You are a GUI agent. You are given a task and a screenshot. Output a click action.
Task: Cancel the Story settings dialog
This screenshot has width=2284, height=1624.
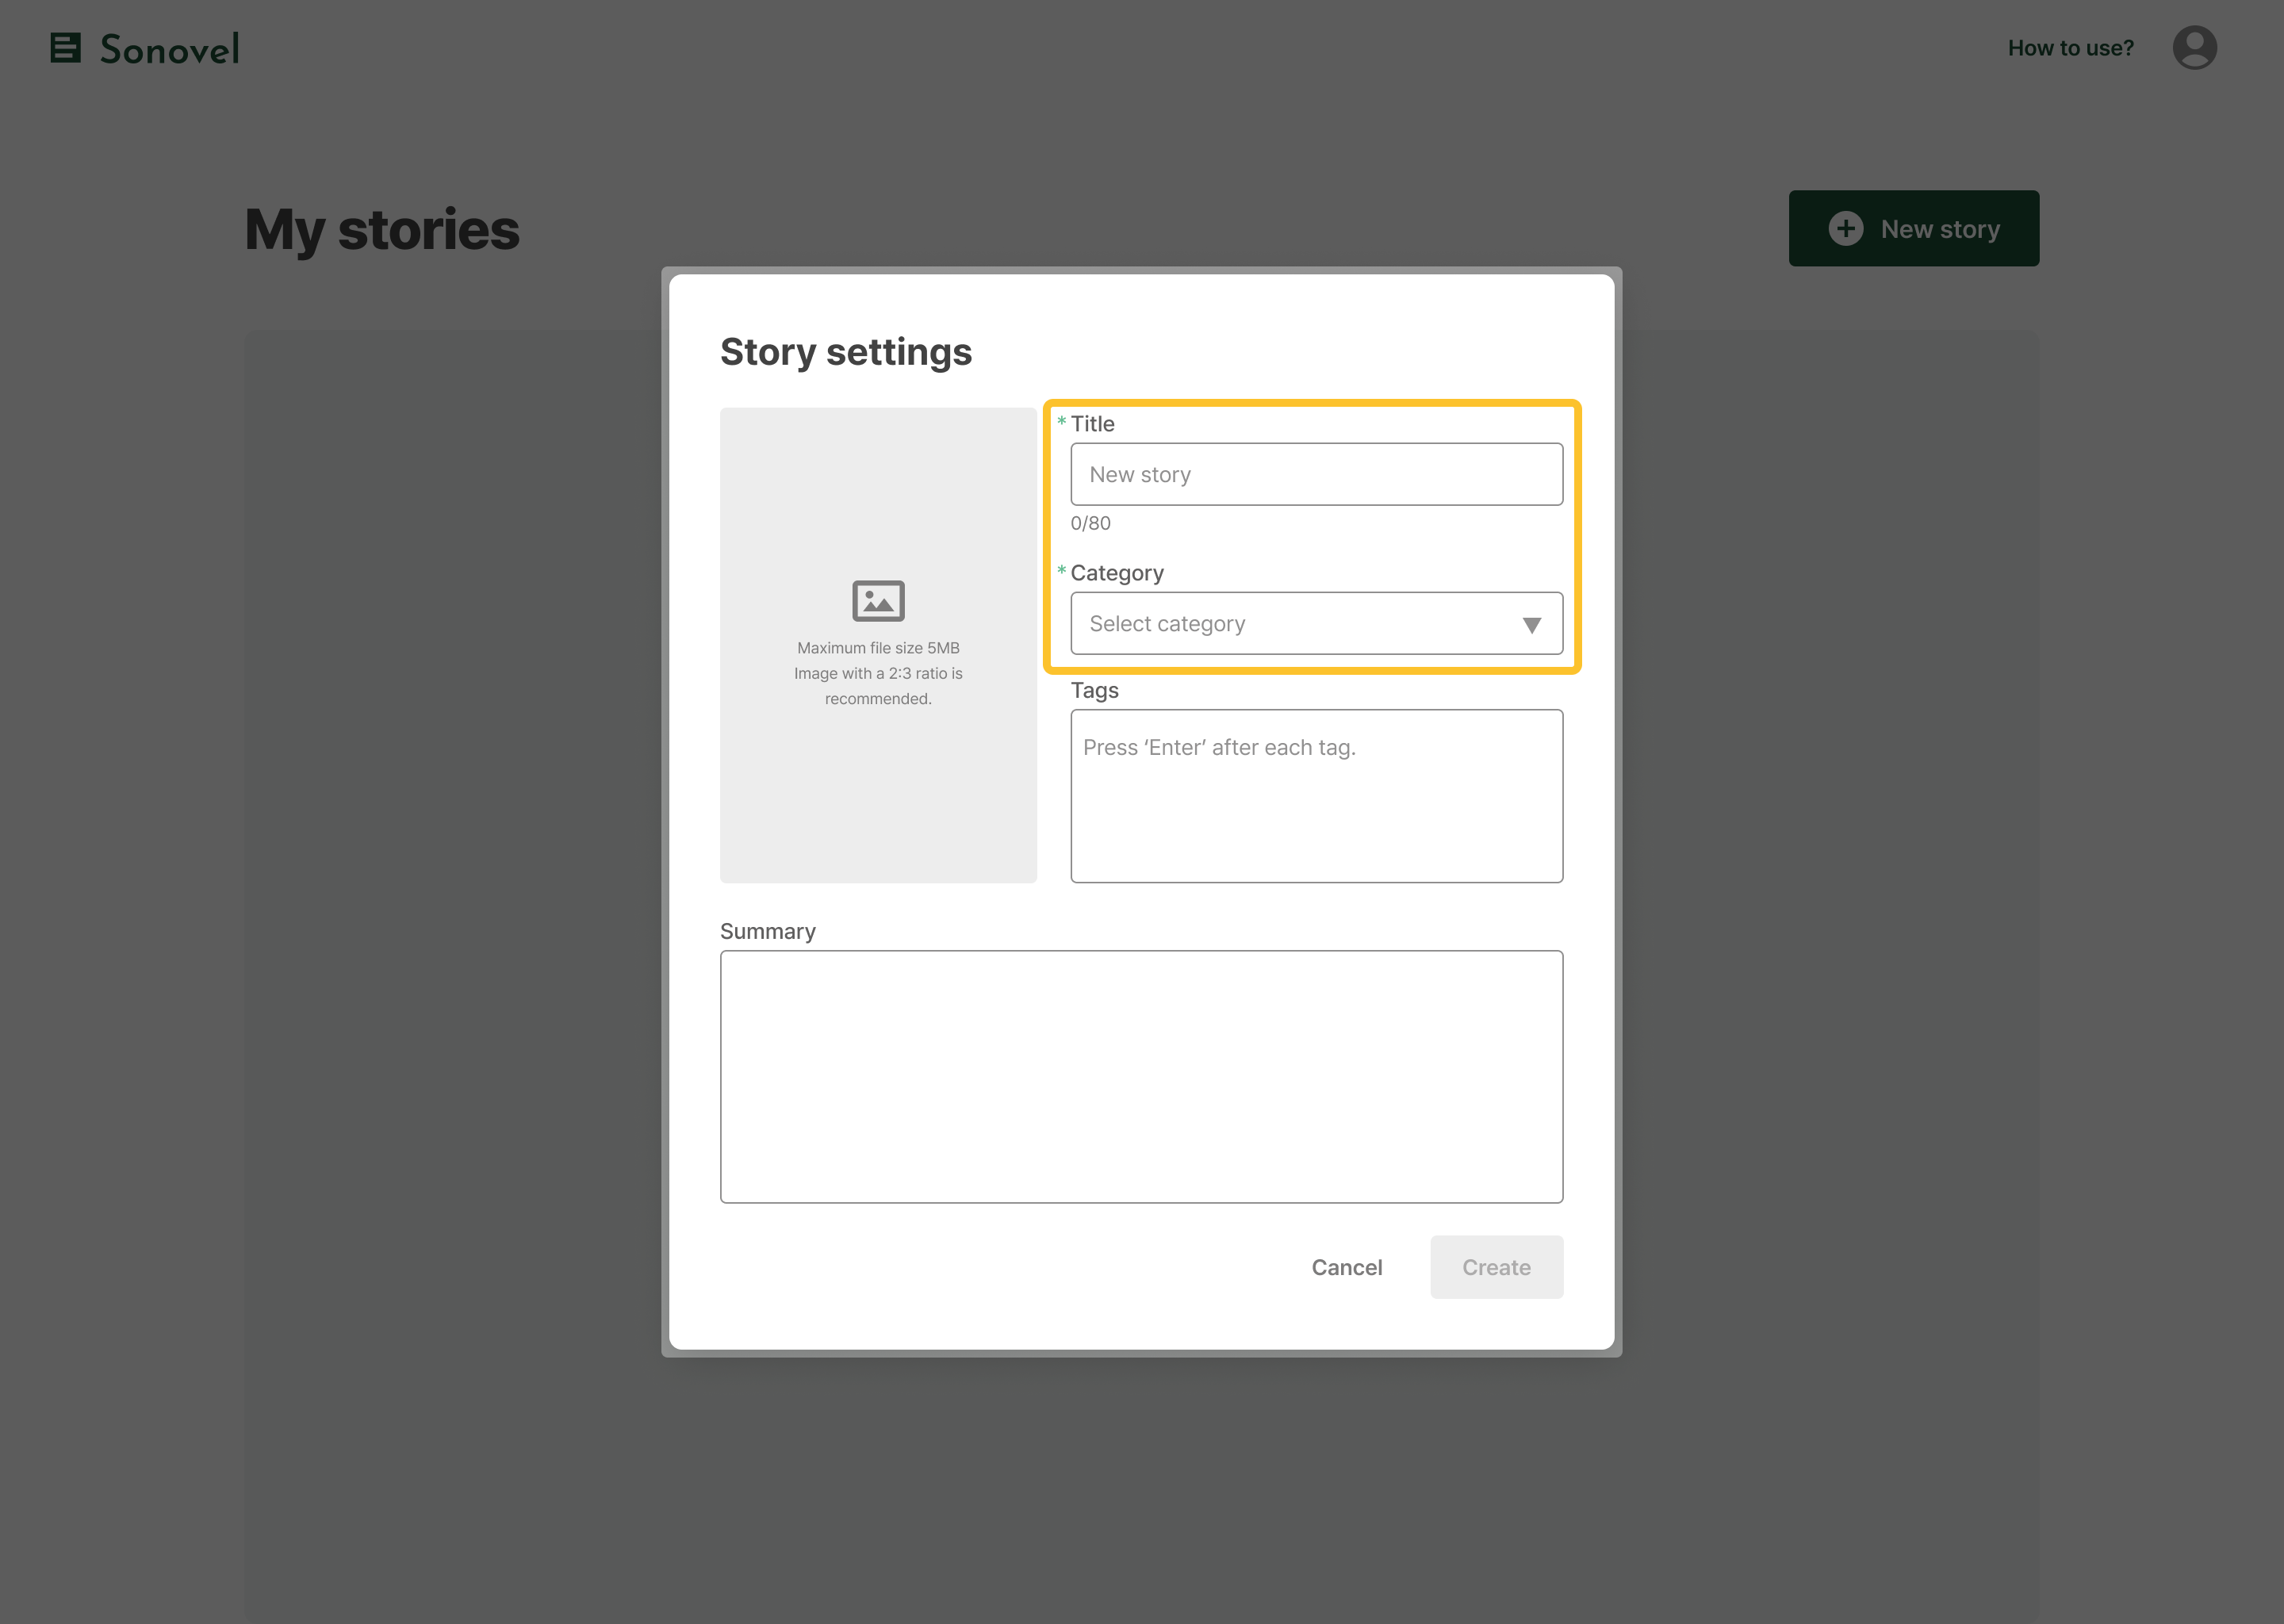[1346, 1268]
